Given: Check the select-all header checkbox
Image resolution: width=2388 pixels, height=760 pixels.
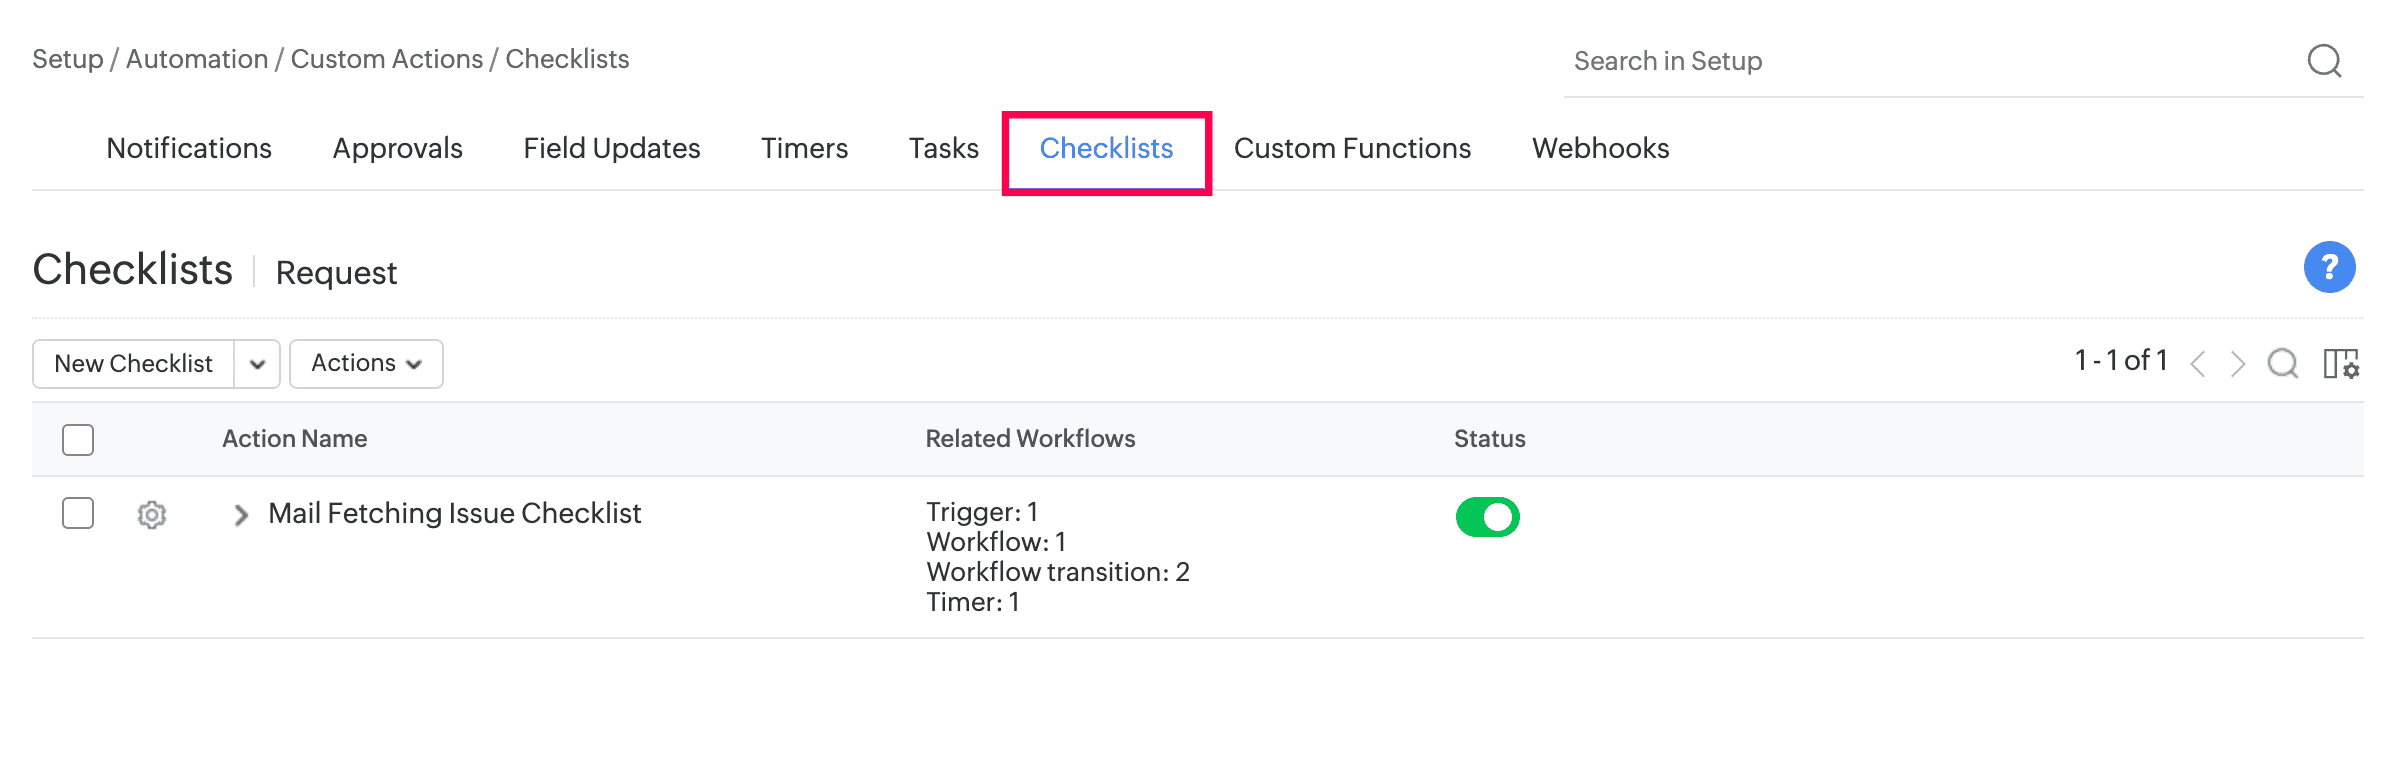Looking at the screenshot, I should 78,440.
